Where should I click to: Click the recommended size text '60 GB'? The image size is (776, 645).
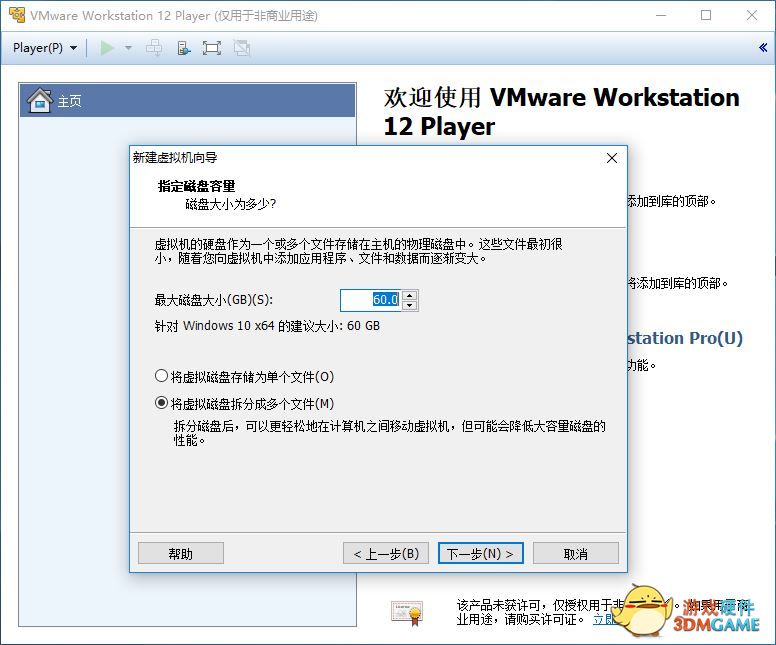(x=363, y=326)
